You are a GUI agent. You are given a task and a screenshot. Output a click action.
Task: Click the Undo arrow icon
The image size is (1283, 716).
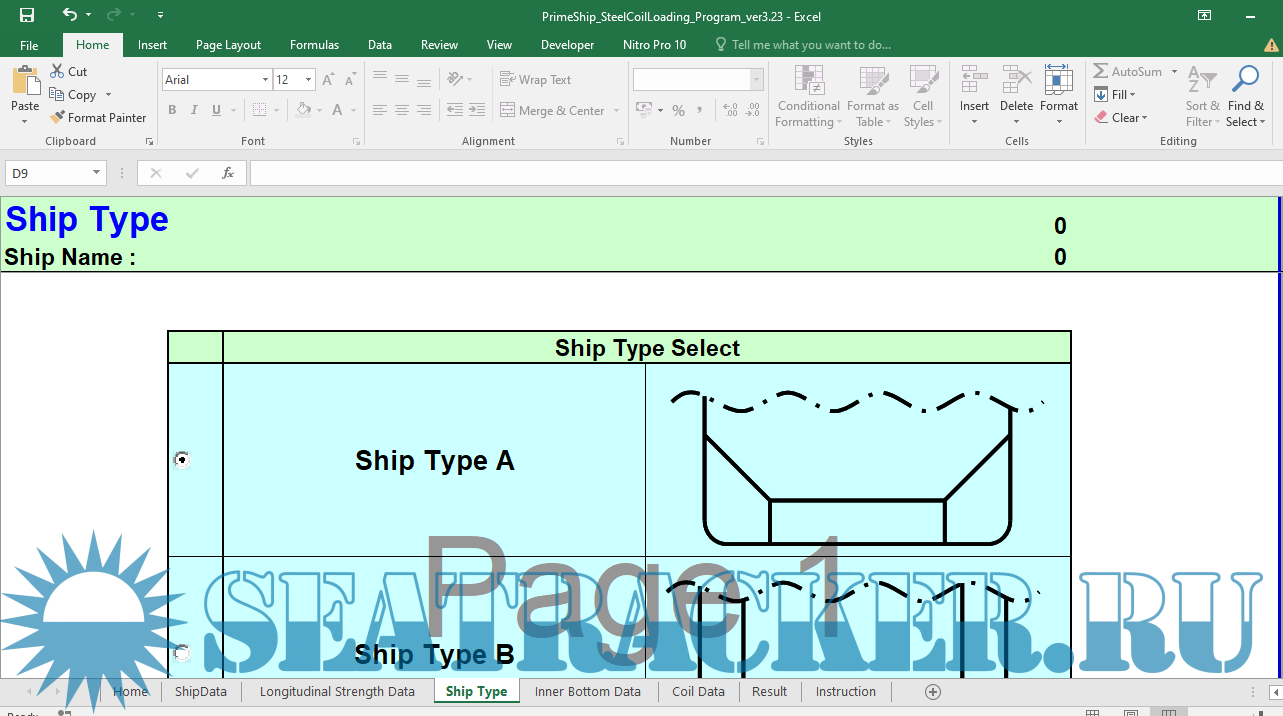[69, 15]
